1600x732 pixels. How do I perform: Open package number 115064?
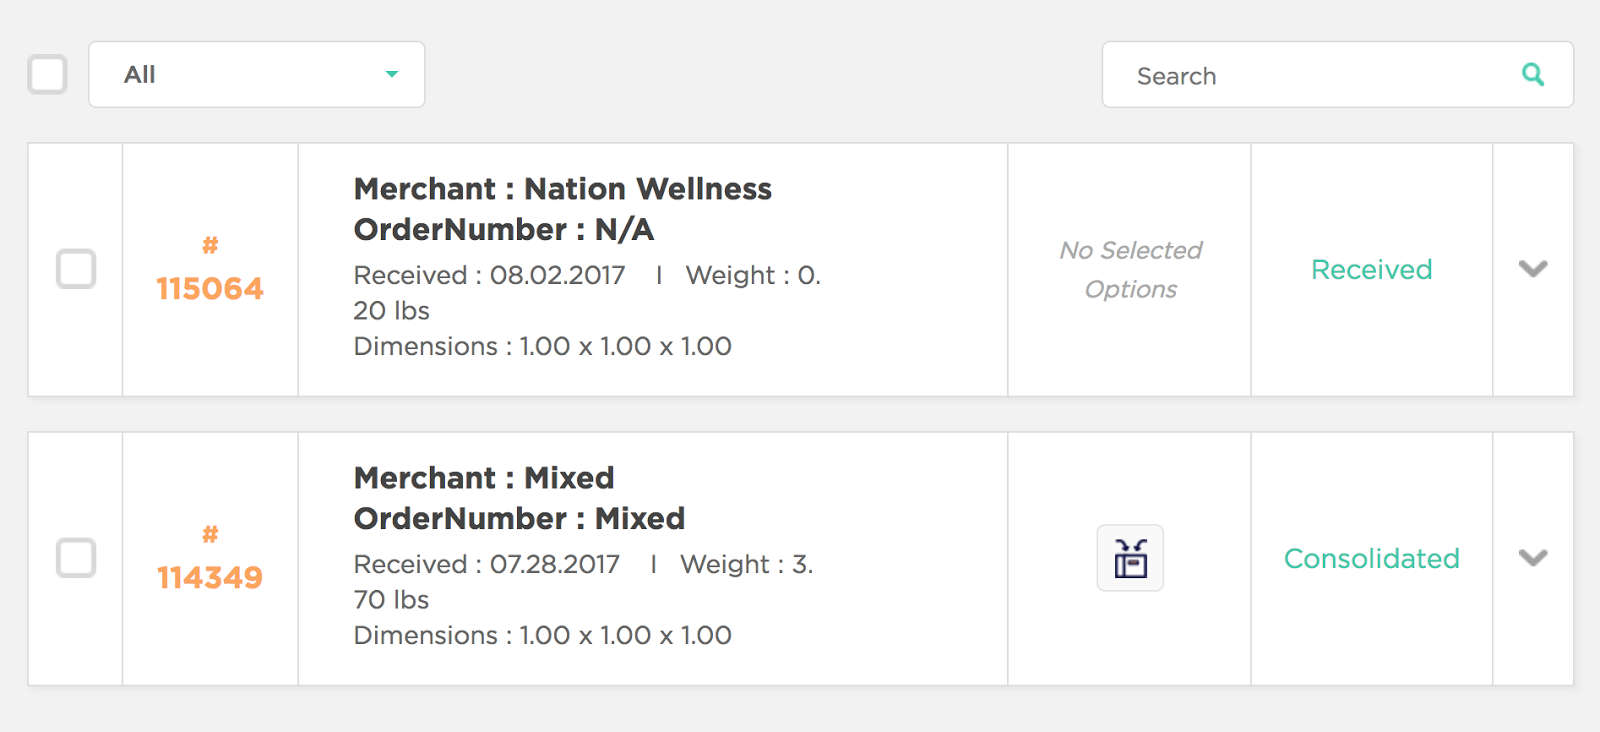click(x=210, y=289)
